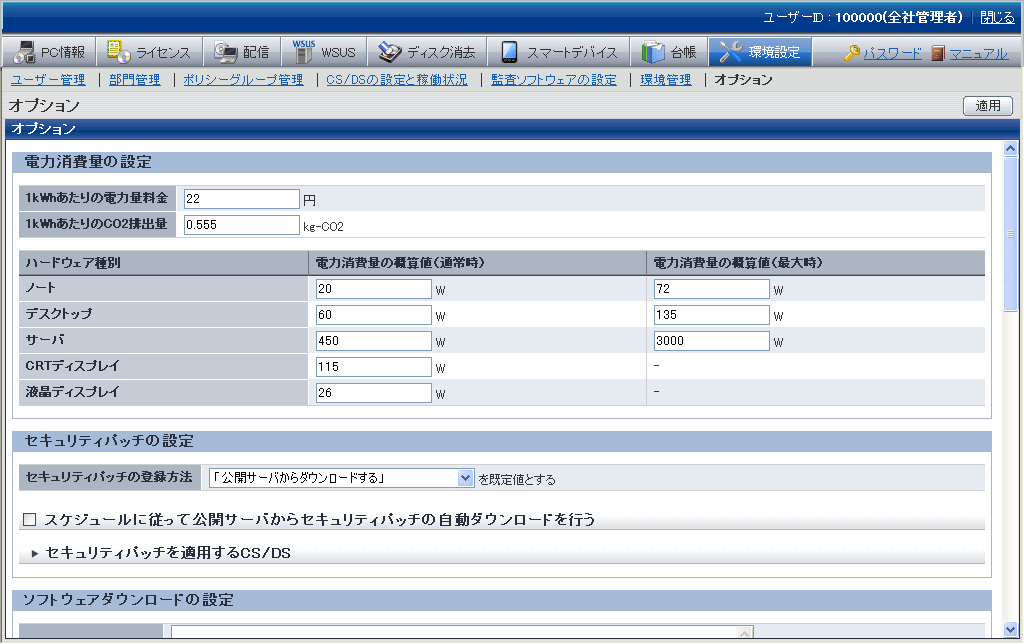Click the パスワード link

(892, 54)
